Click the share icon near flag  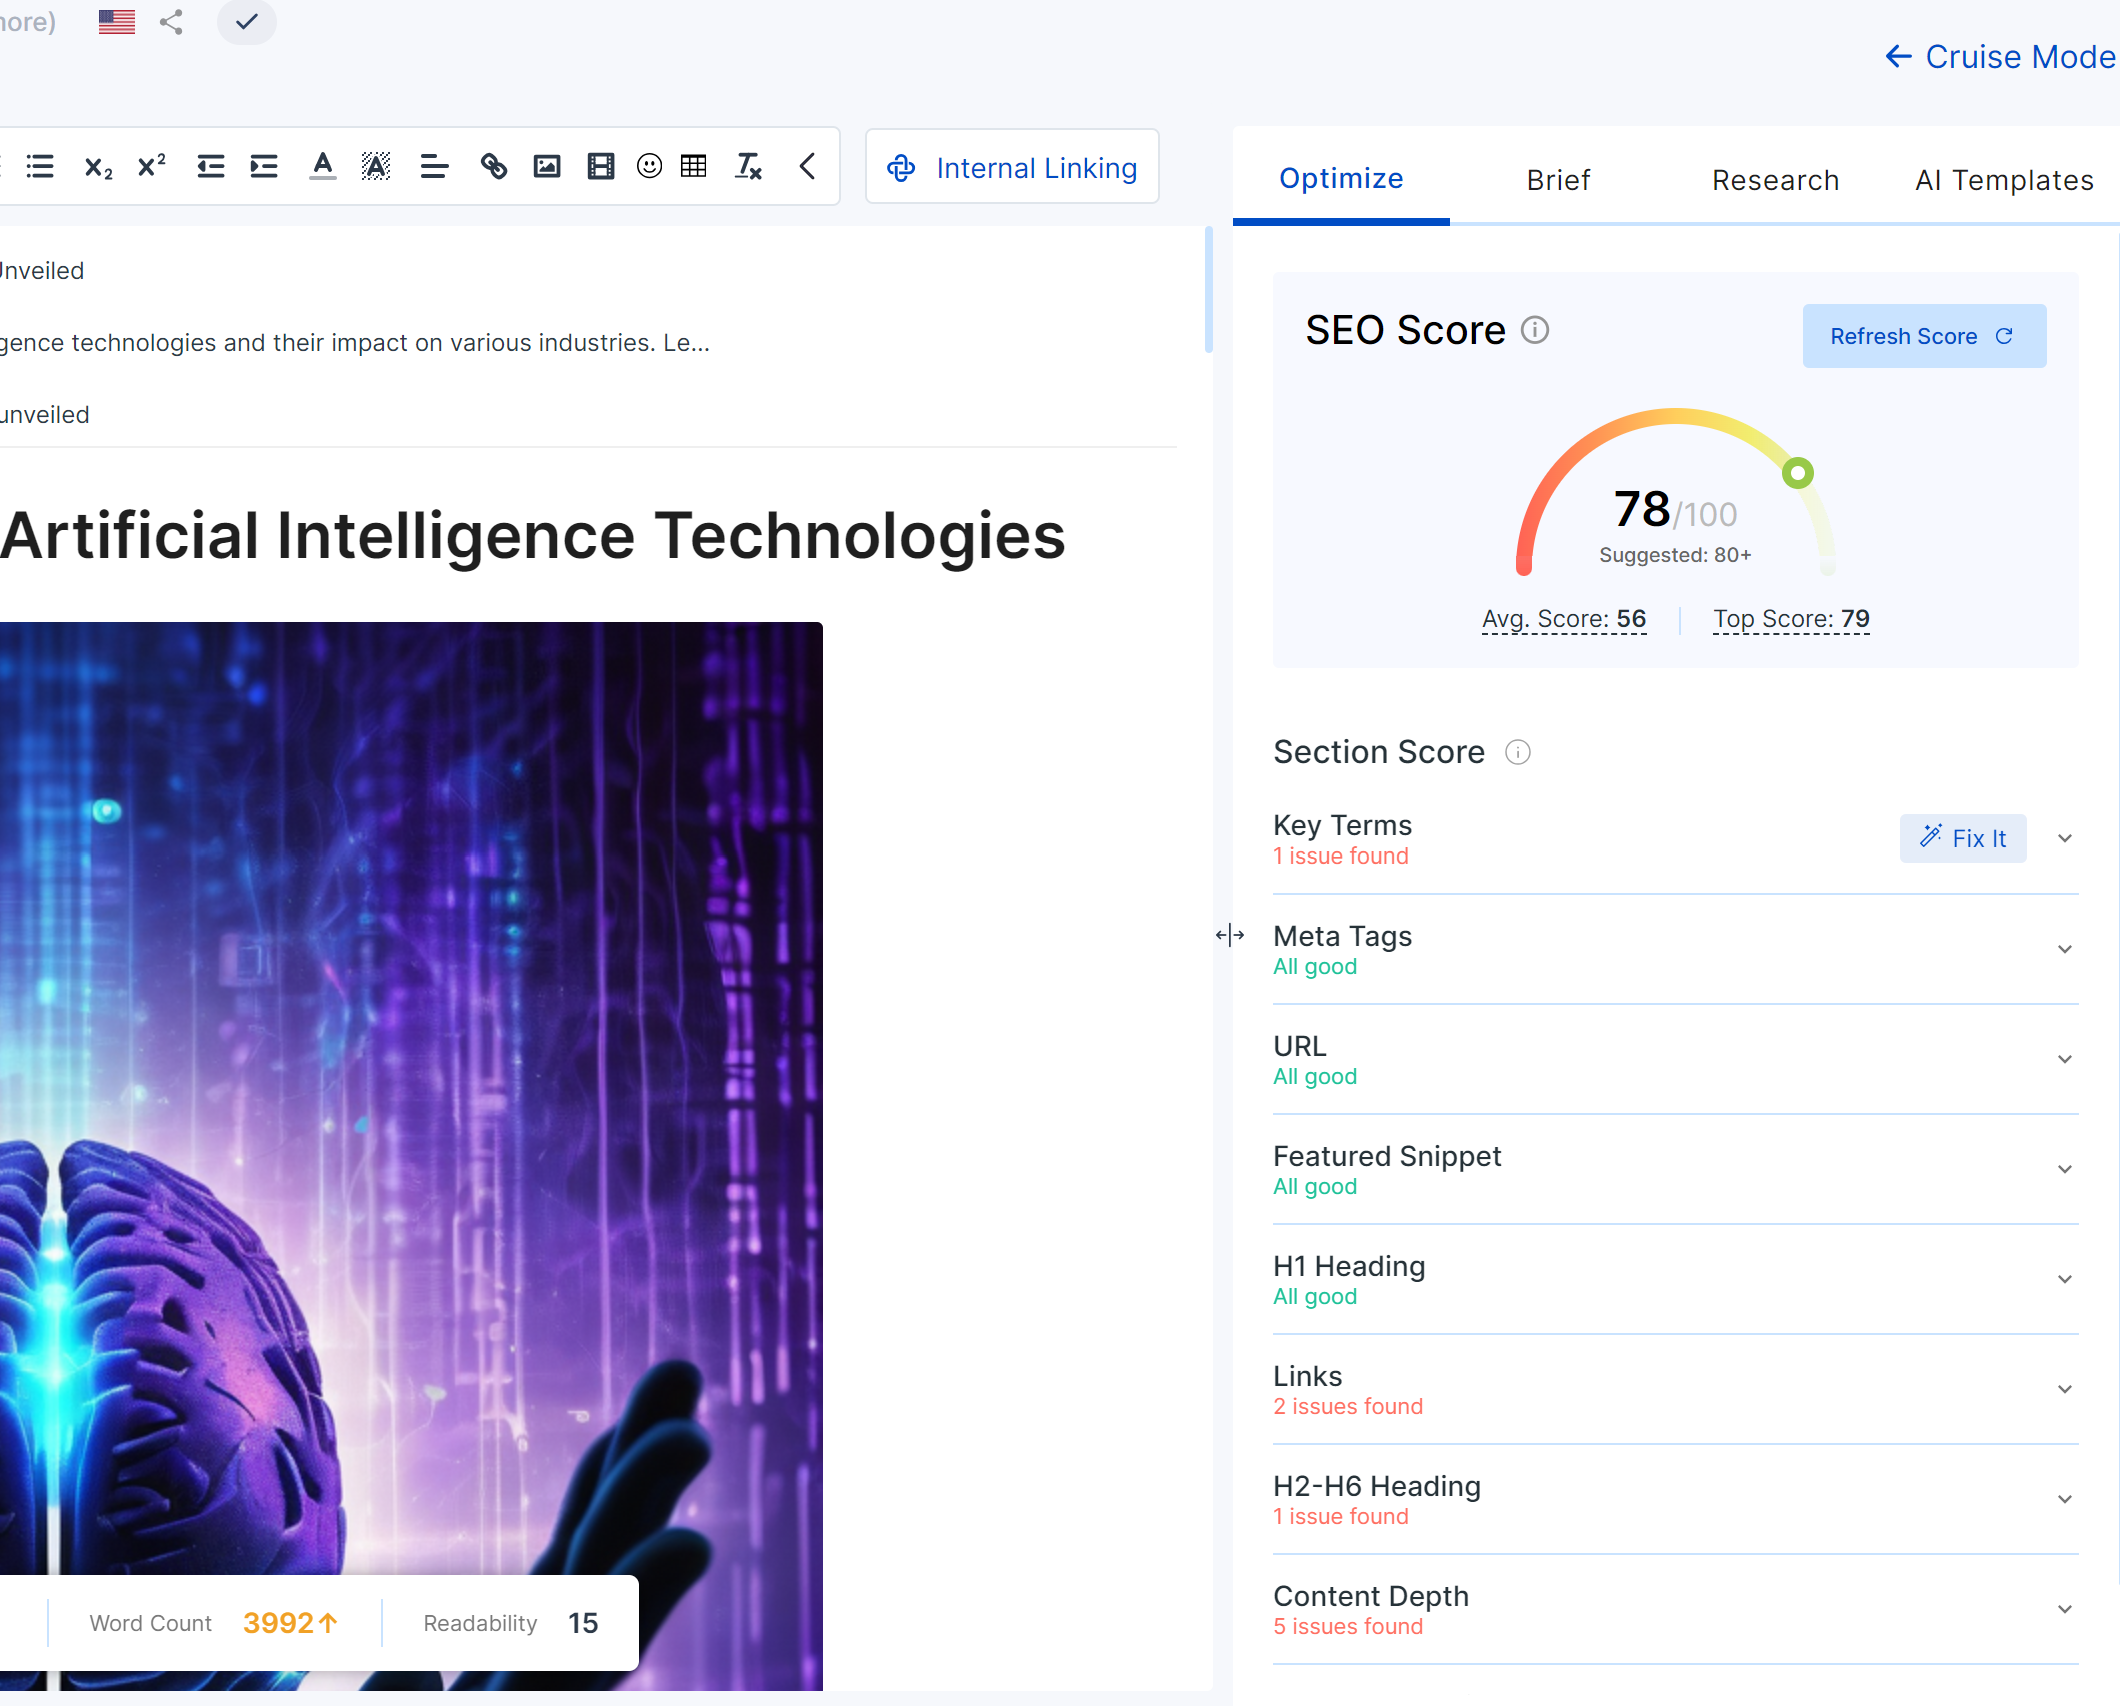171,21
